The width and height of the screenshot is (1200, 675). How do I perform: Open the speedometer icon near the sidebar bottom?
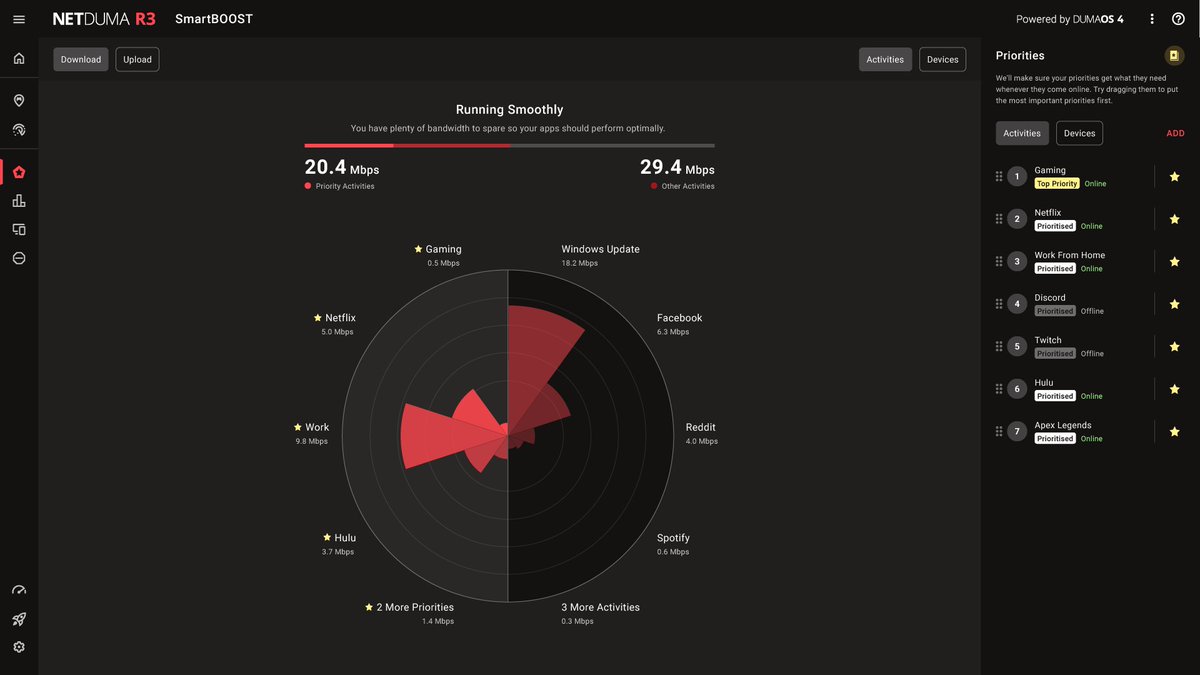click(x=18, y=589)
